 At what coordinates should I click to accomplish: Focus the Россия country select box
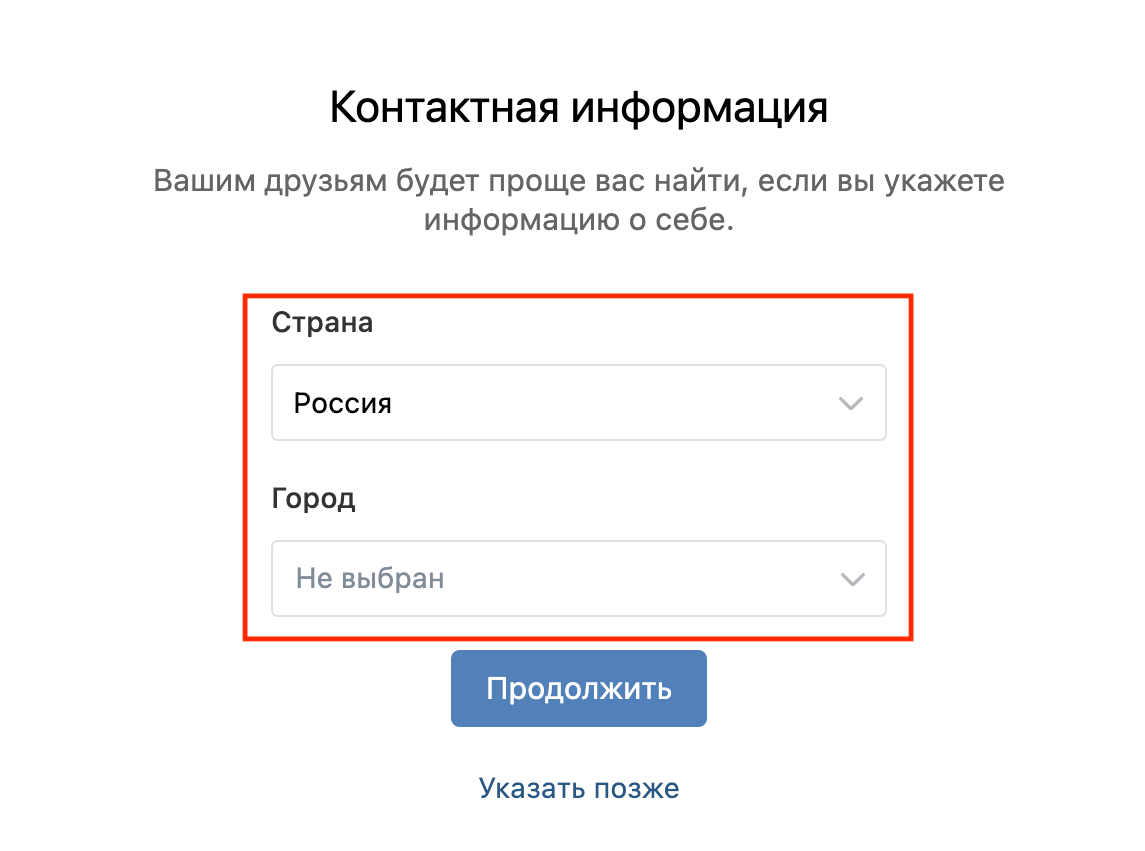click(578, 403)
